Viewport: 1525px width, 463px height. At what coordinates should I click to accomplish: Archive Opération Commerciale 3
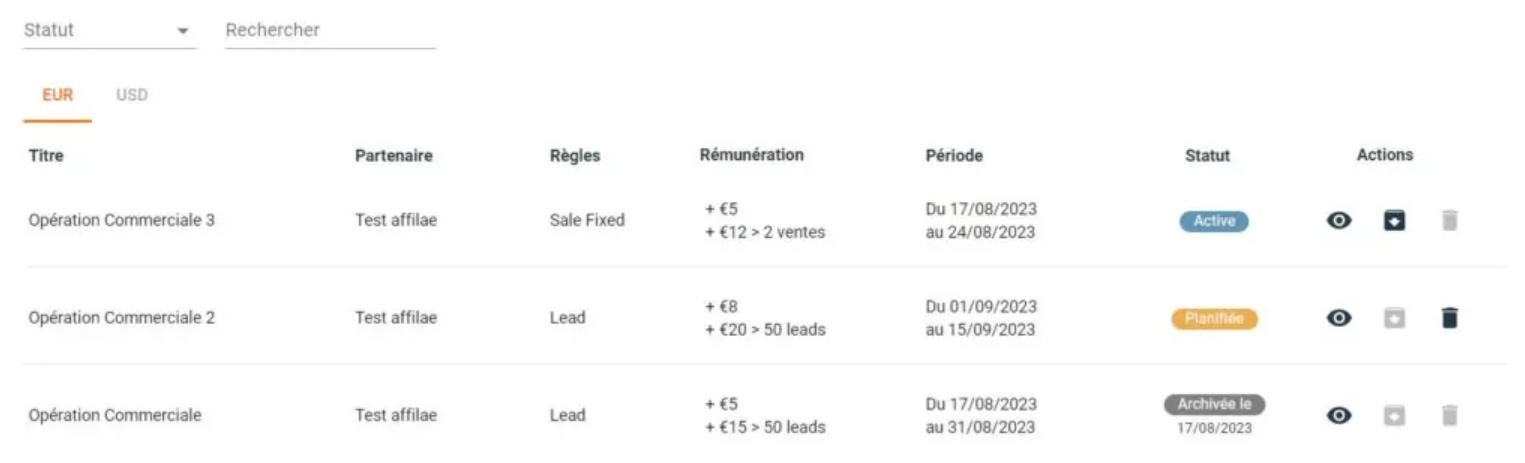click(1394, 221)
